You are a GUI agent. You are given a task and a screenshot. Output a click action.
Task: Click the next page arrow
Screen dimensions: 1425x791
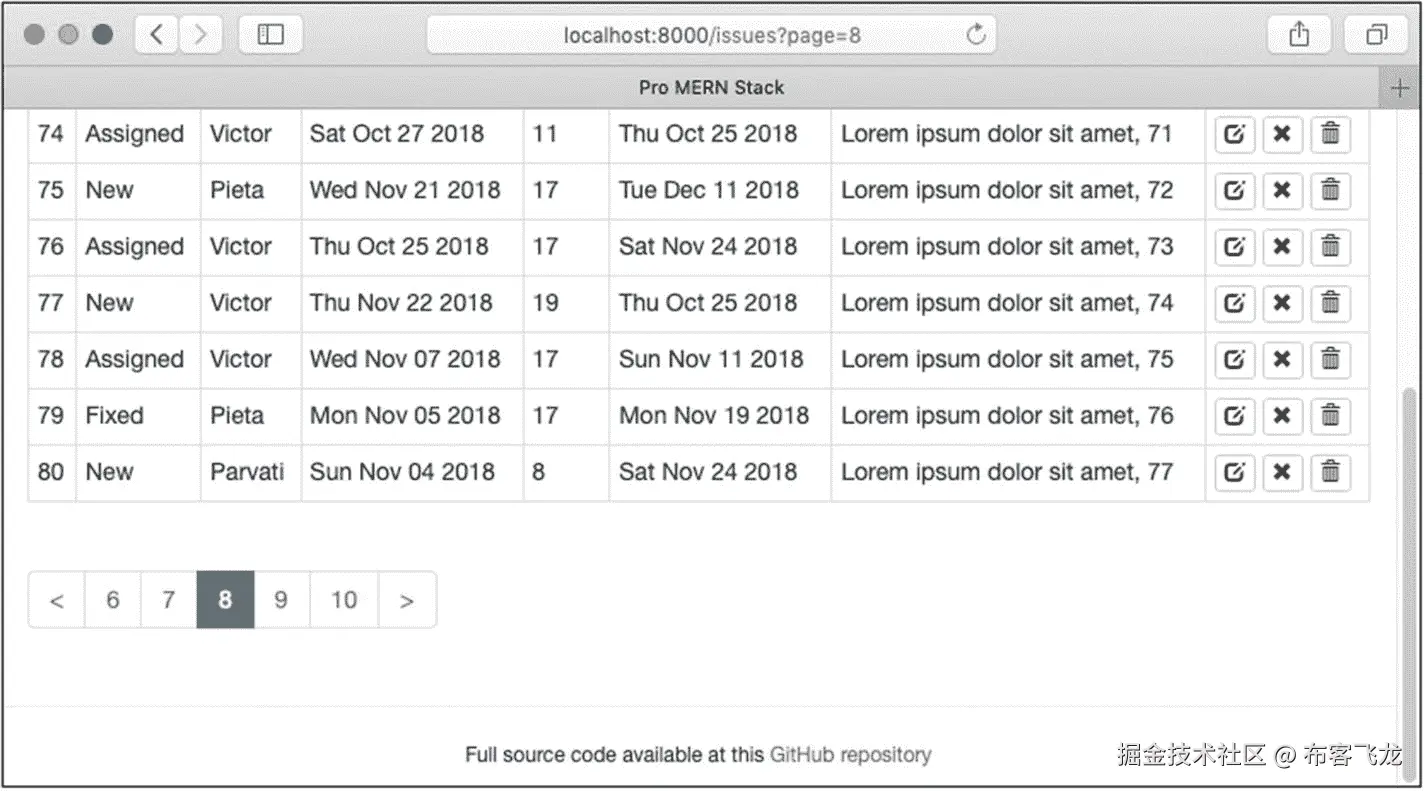pos(406,600)
